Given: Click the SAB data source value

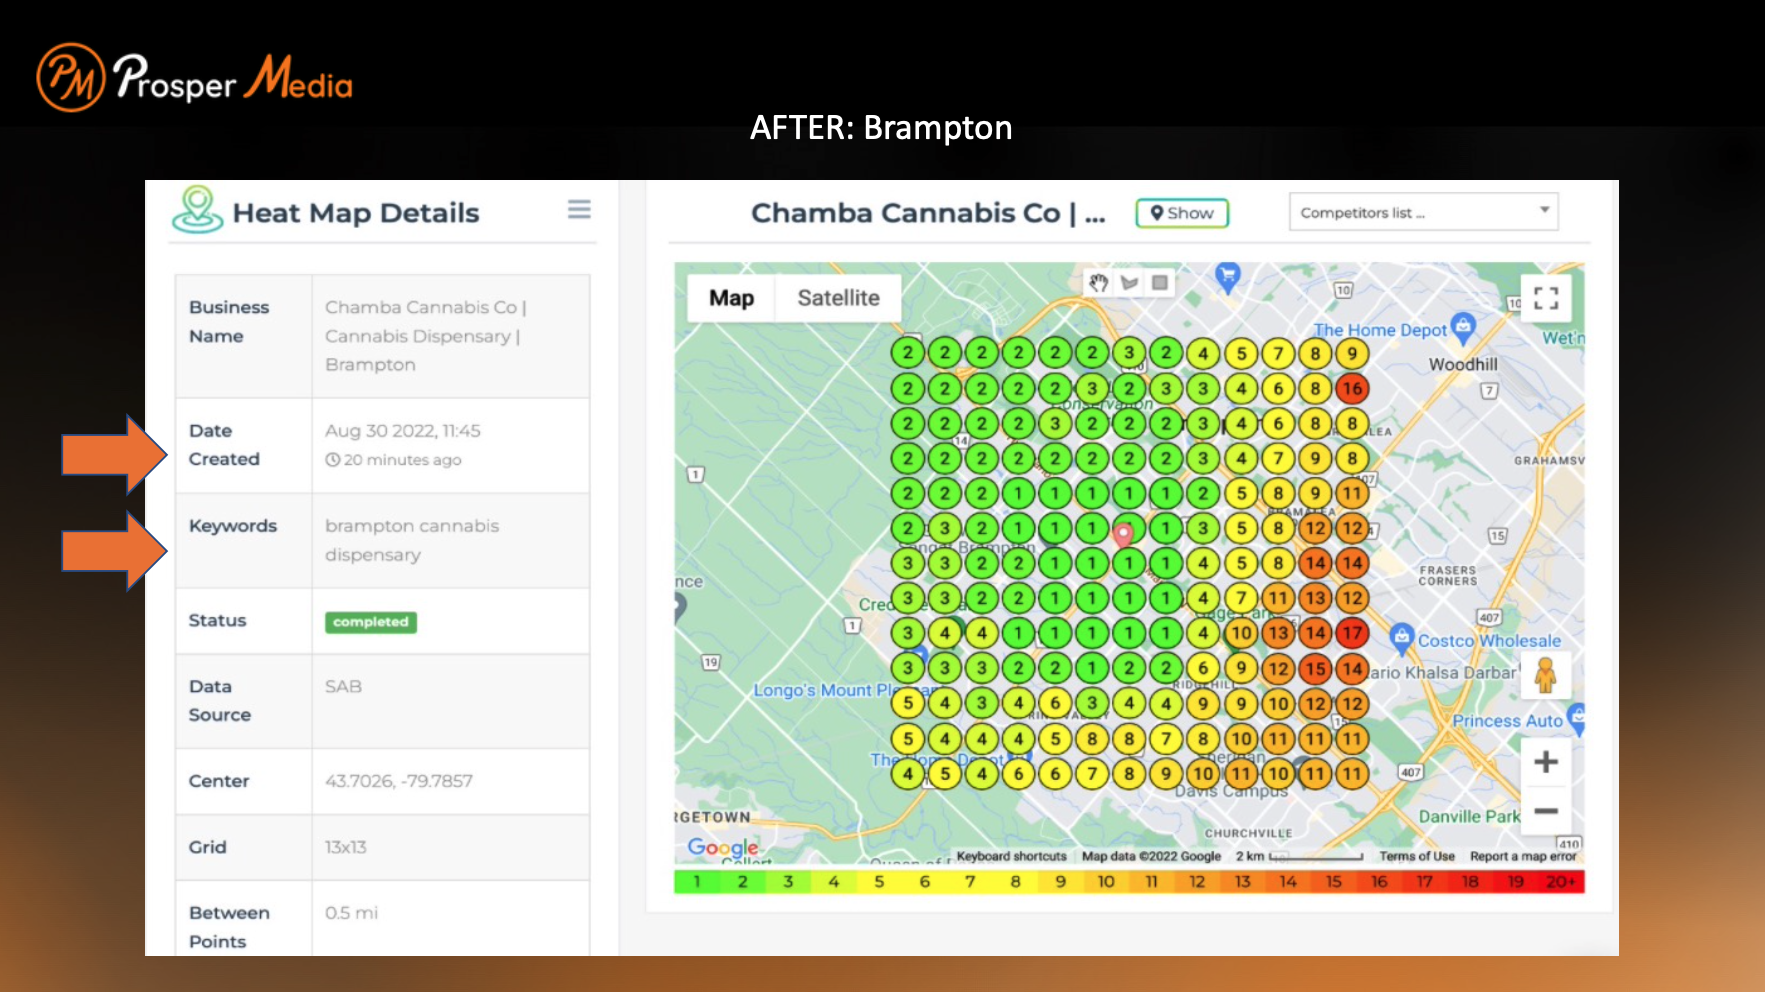Looking at the screenshot, I should point(343,687).
